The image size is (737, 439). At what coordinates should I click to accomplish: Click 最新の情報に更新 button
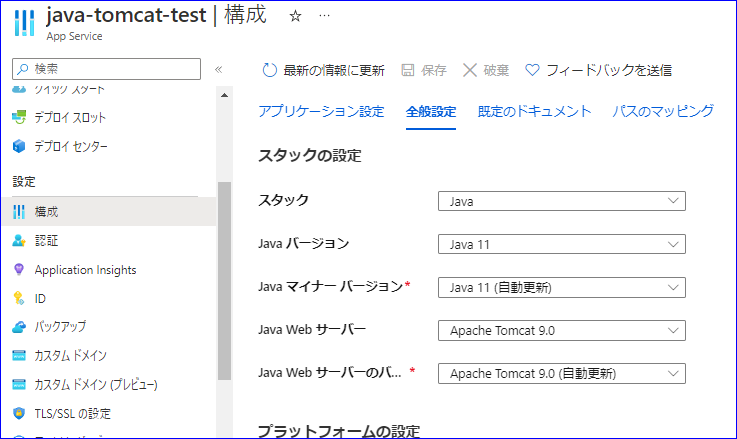coord(323,70)
